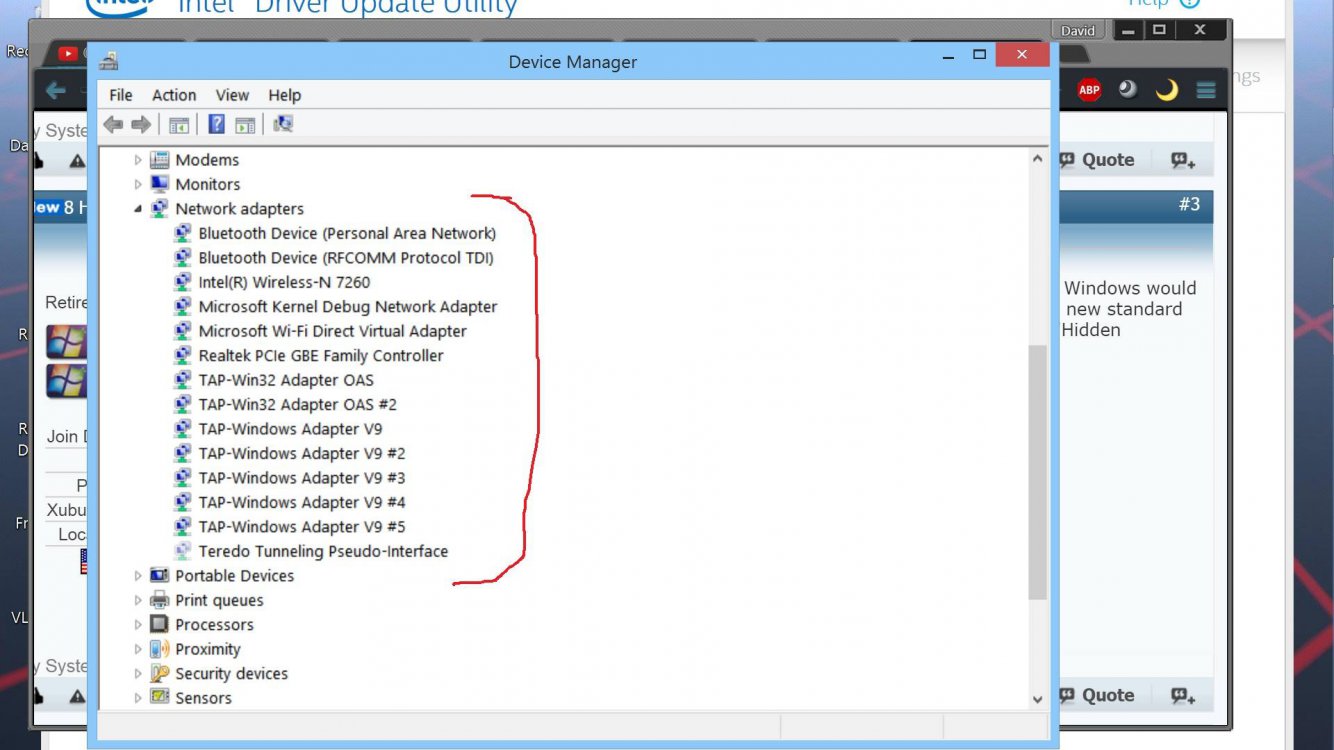Screen dimensions: 1334x750
Task: Click the ABP Adblock Plus icon
Action: (x=1089, y=89)
